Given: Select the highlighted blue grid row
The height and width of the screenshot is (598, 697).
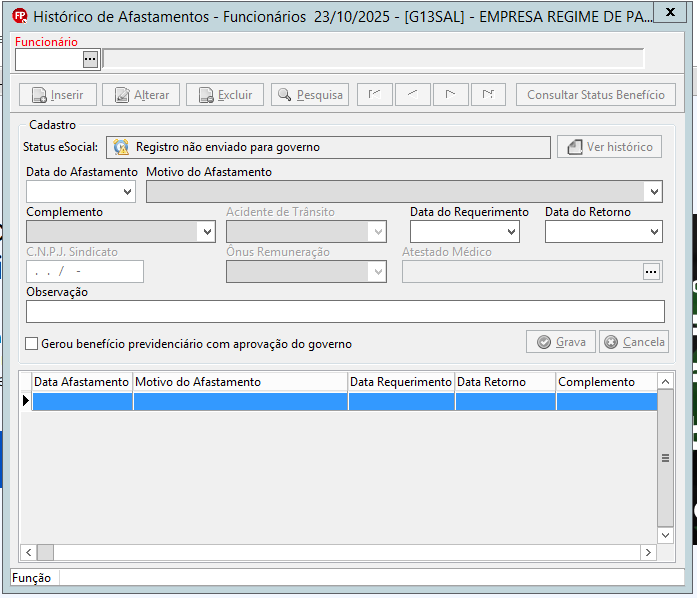Looking at the screenshot, I should click(x=344, y=401).
